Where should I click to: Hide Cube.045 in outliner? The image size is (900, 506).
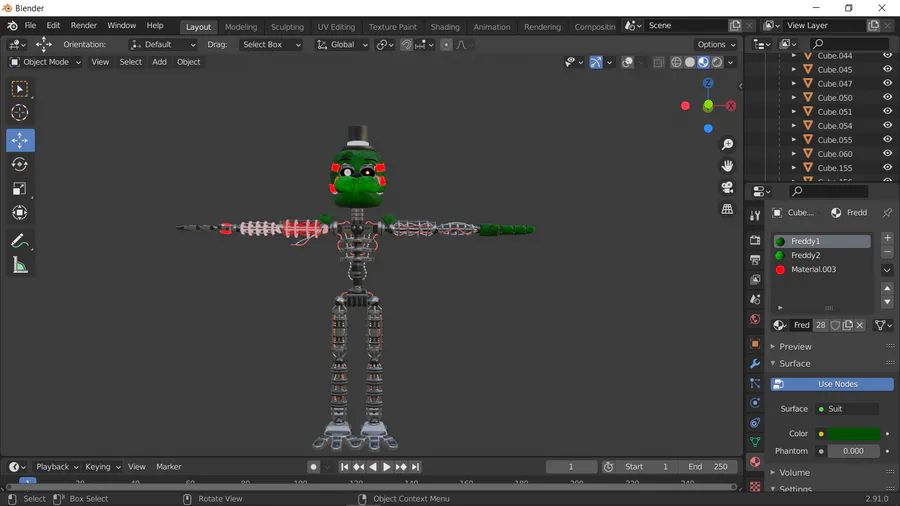887,69
